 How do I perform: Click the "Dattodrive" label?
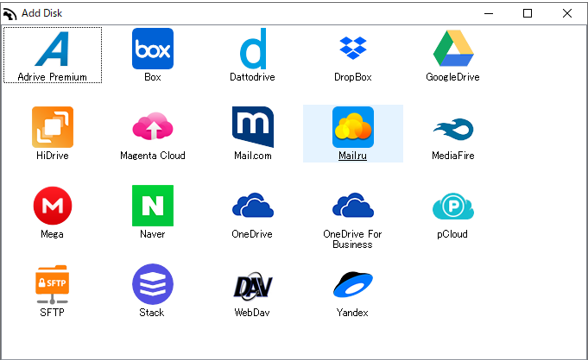coord(252,77)
